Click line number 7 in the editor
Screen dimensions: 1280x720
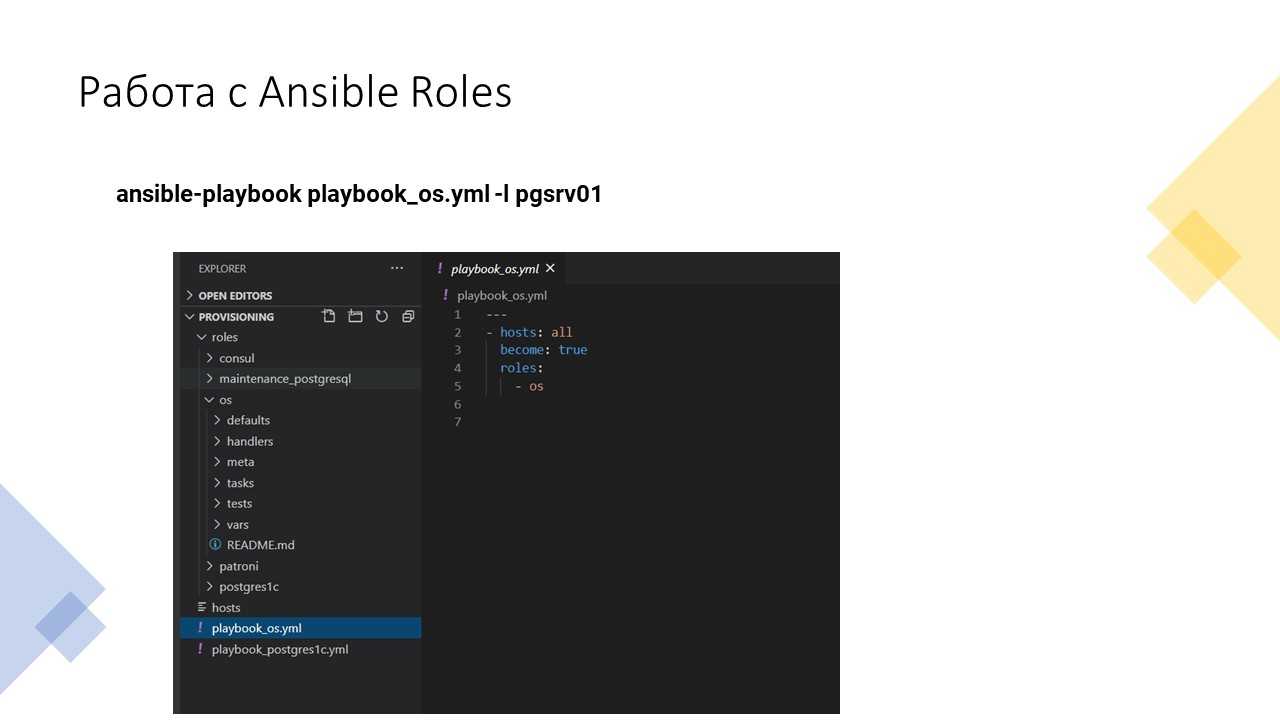pyautogui.click(x=458, y=422)
